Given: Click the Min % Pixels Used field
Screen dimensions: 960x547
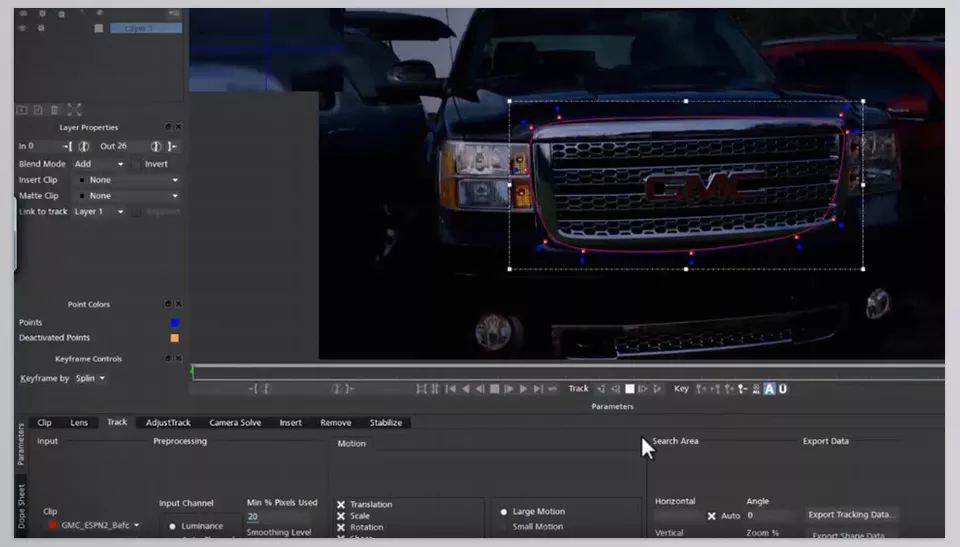Looking at the screenshot, I should (279, 517).
